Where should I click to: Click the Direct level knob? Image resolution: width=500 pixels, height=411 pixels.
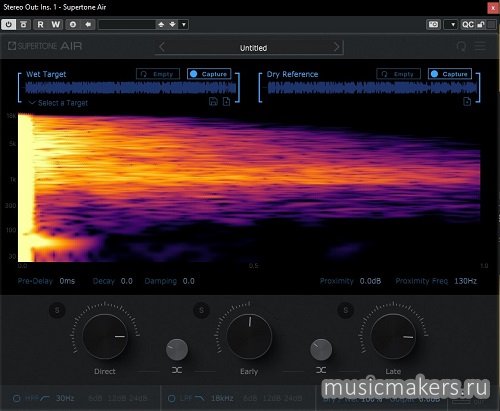click(105, 336)
